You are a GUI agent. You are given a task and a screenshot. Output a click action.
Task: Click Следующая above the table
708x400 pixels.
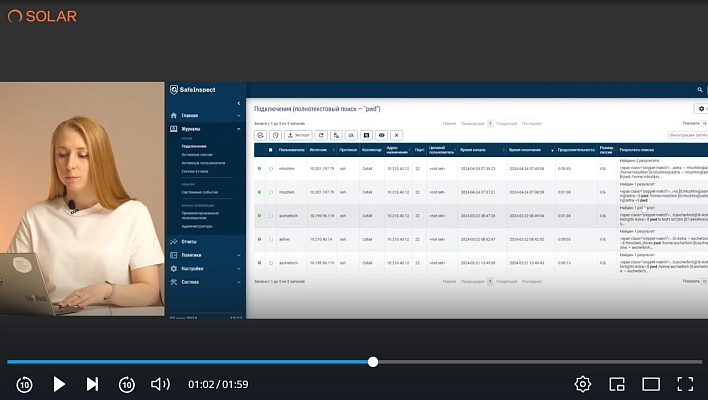506,123
